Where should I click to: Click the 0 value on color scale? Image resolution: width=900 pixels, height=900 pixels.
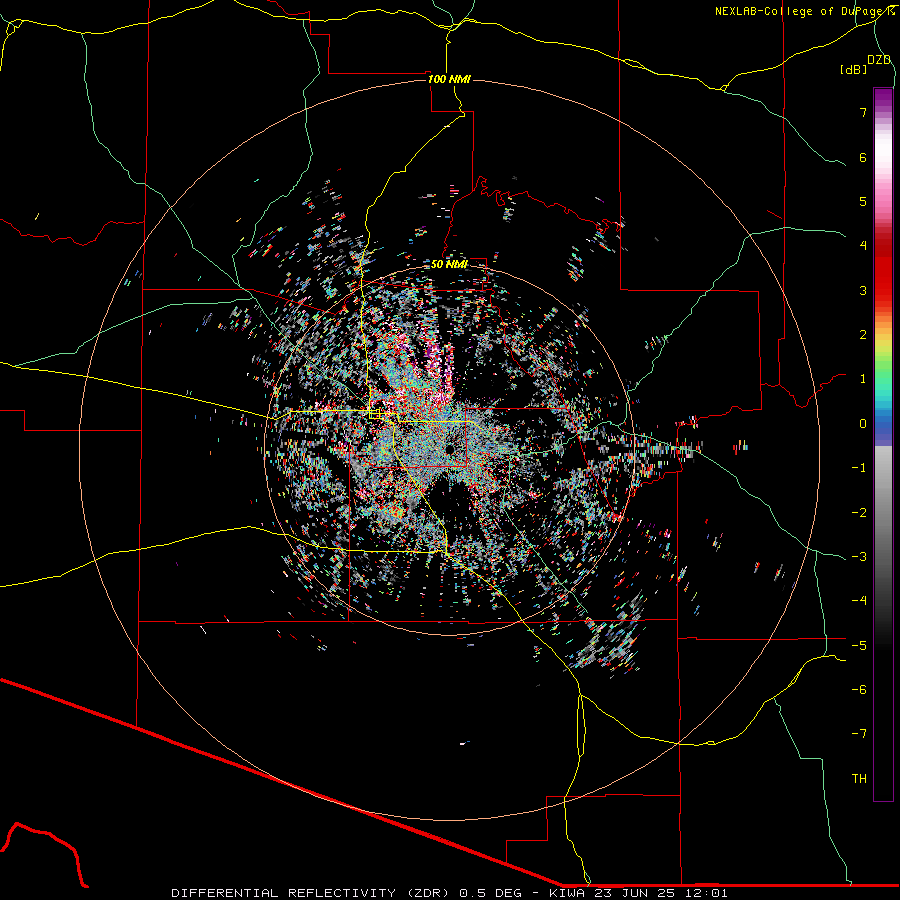pos(863,424)
